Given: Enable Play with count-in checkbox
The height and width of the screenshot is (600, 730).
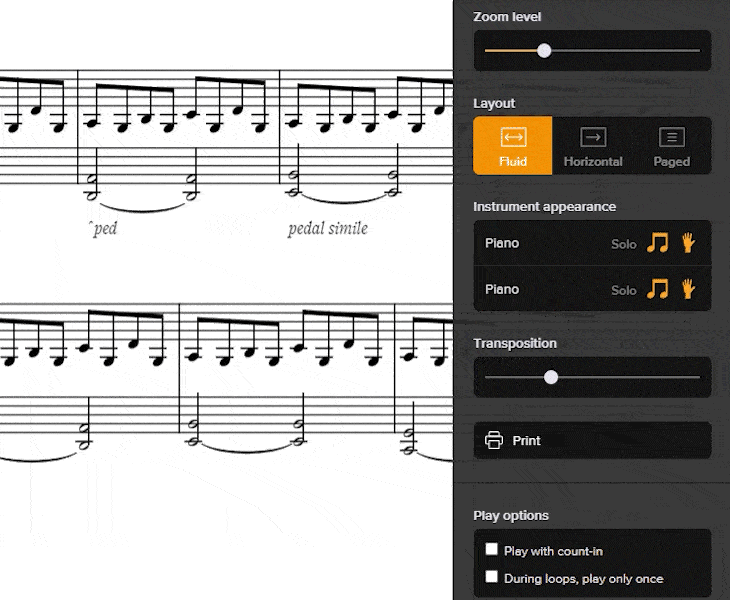Looking at the screenshot, I should (491, 549).
